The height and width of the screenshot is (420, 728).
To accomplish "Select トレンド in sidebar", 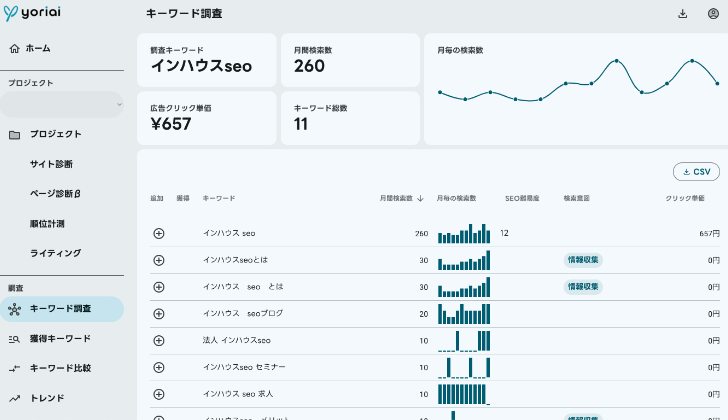I will pyautogui.click(x=47, y=398).
